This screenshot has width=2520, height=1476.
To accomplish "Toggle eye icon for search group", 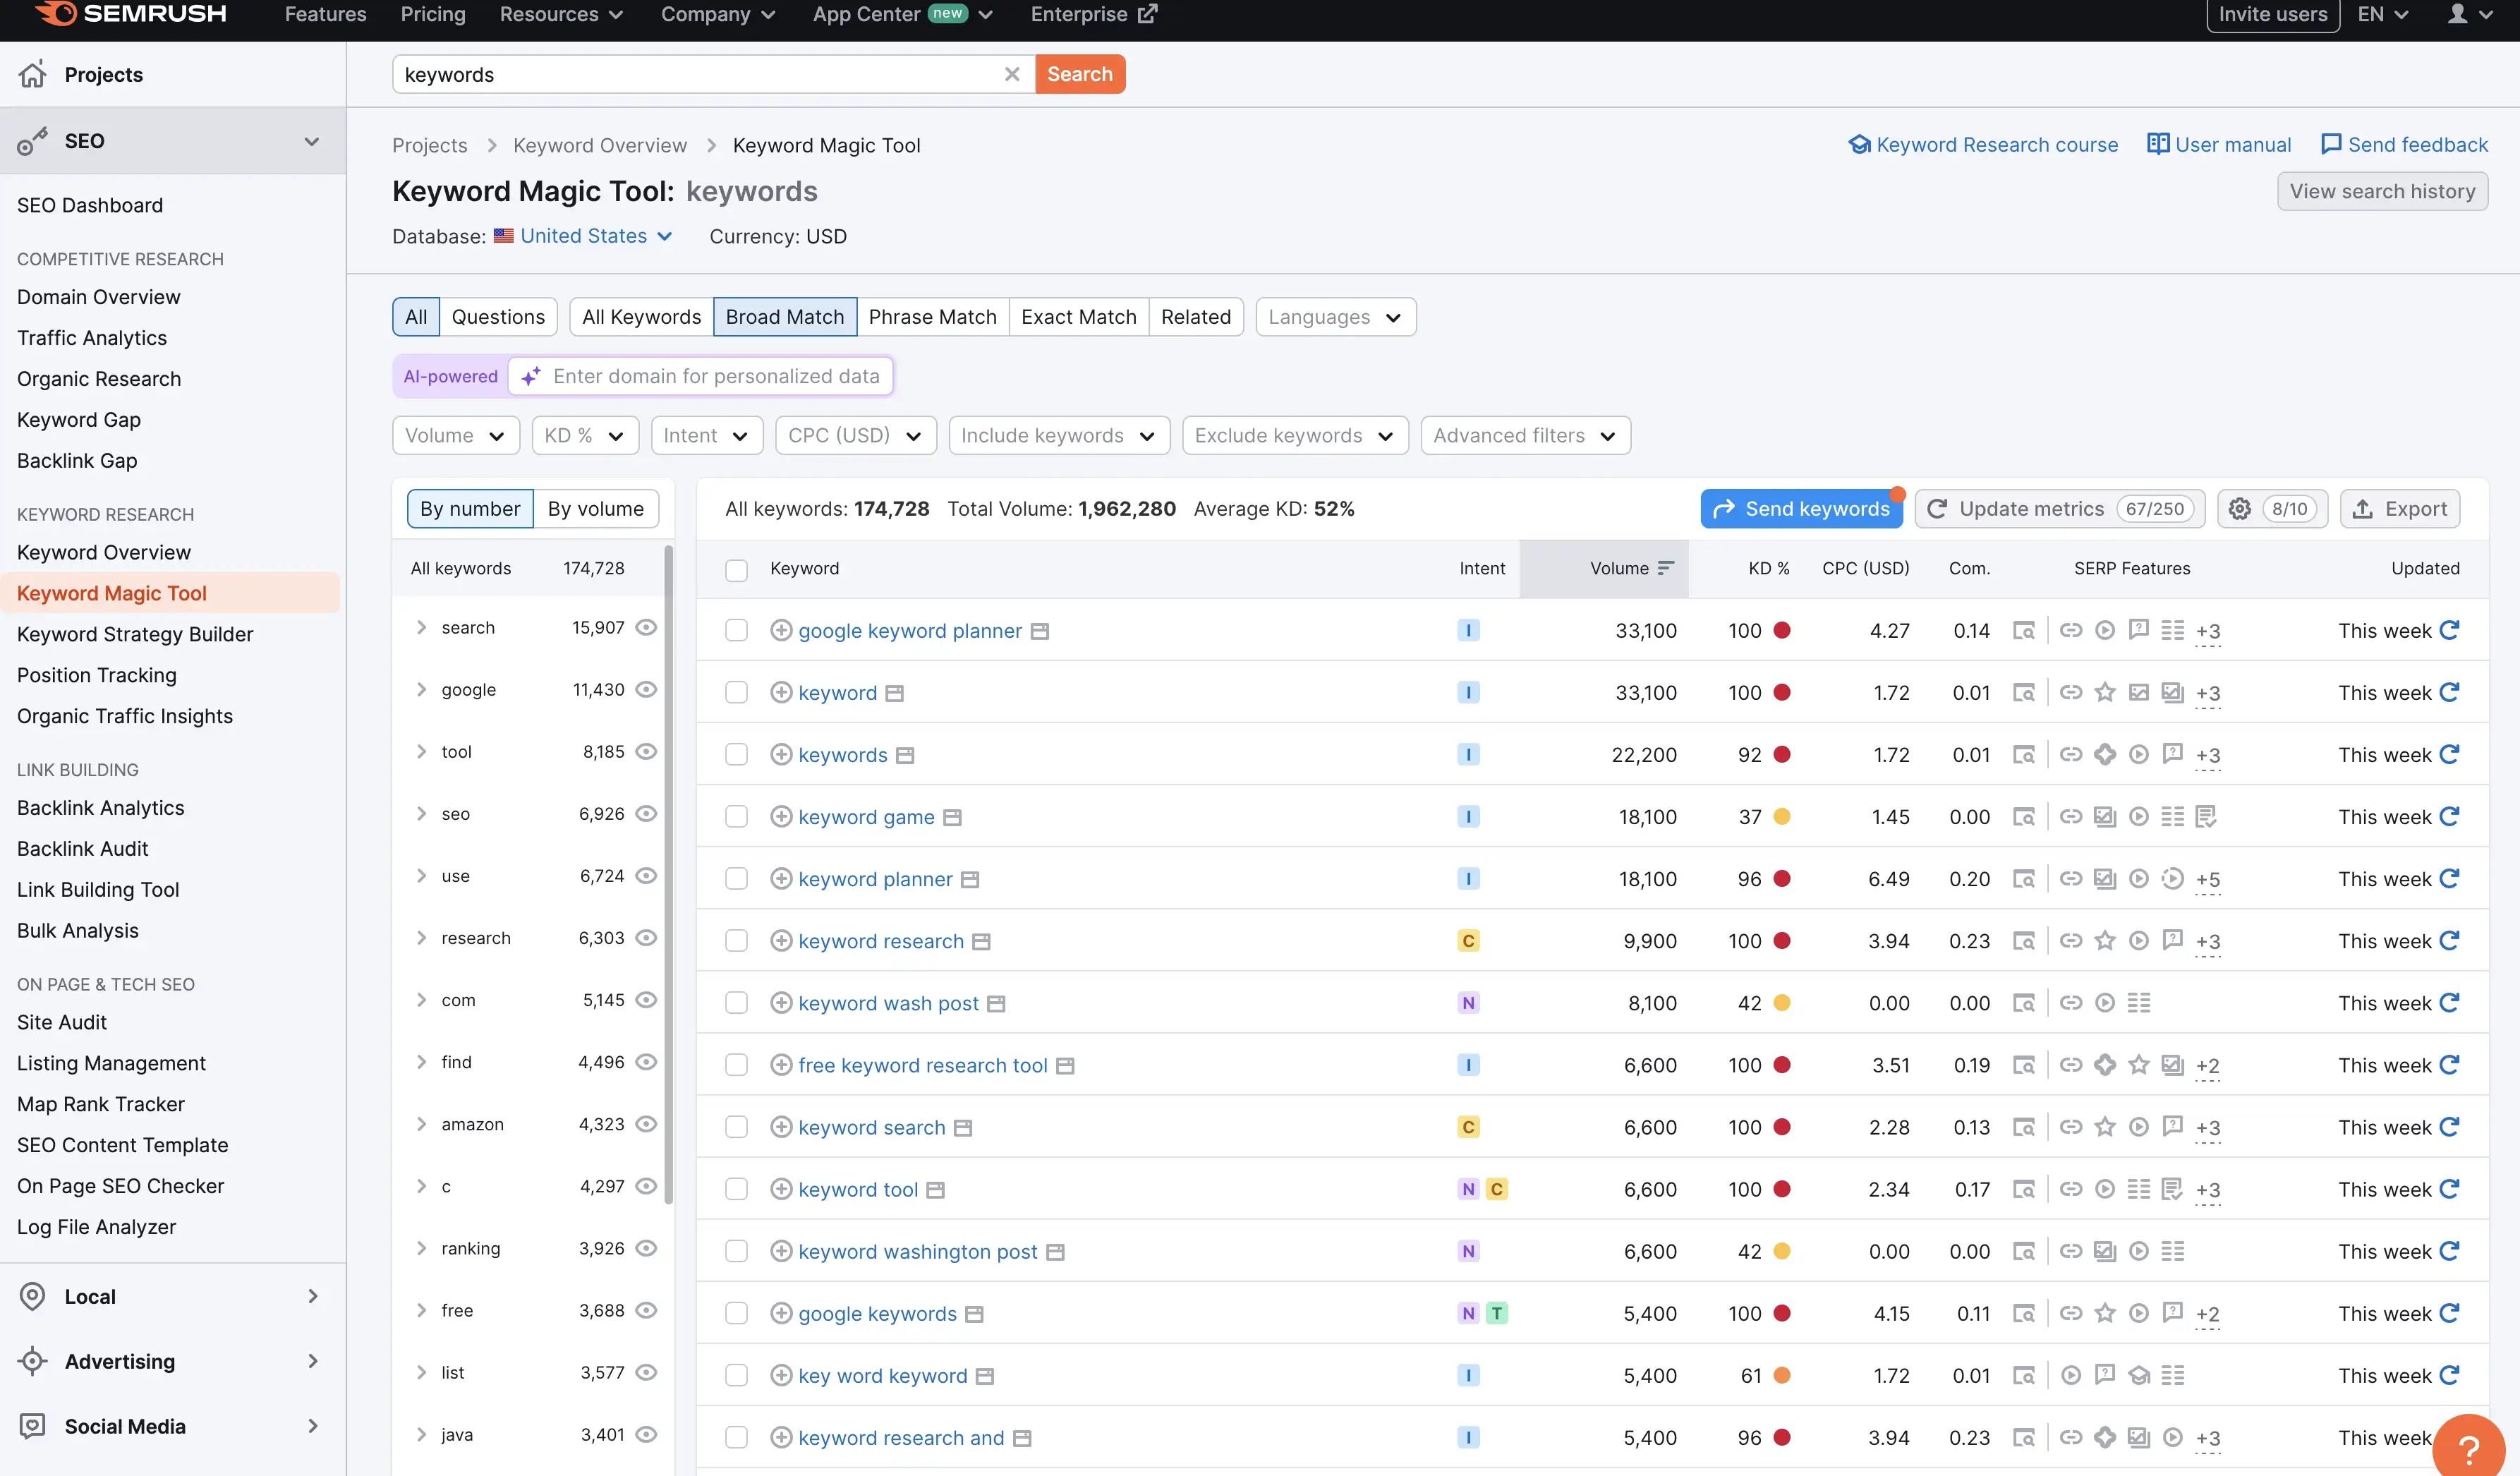I will tap(647, 627).
